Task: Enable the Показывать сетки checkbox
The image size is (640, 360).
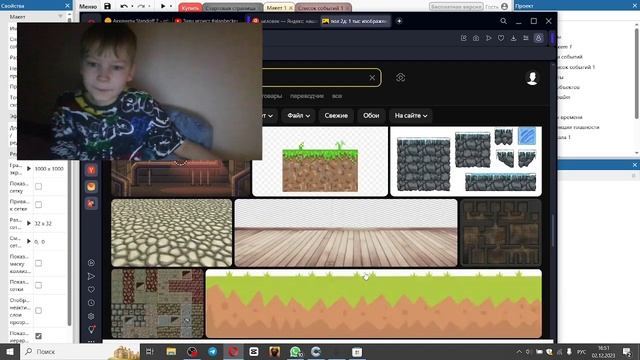Action: (38, 285)
